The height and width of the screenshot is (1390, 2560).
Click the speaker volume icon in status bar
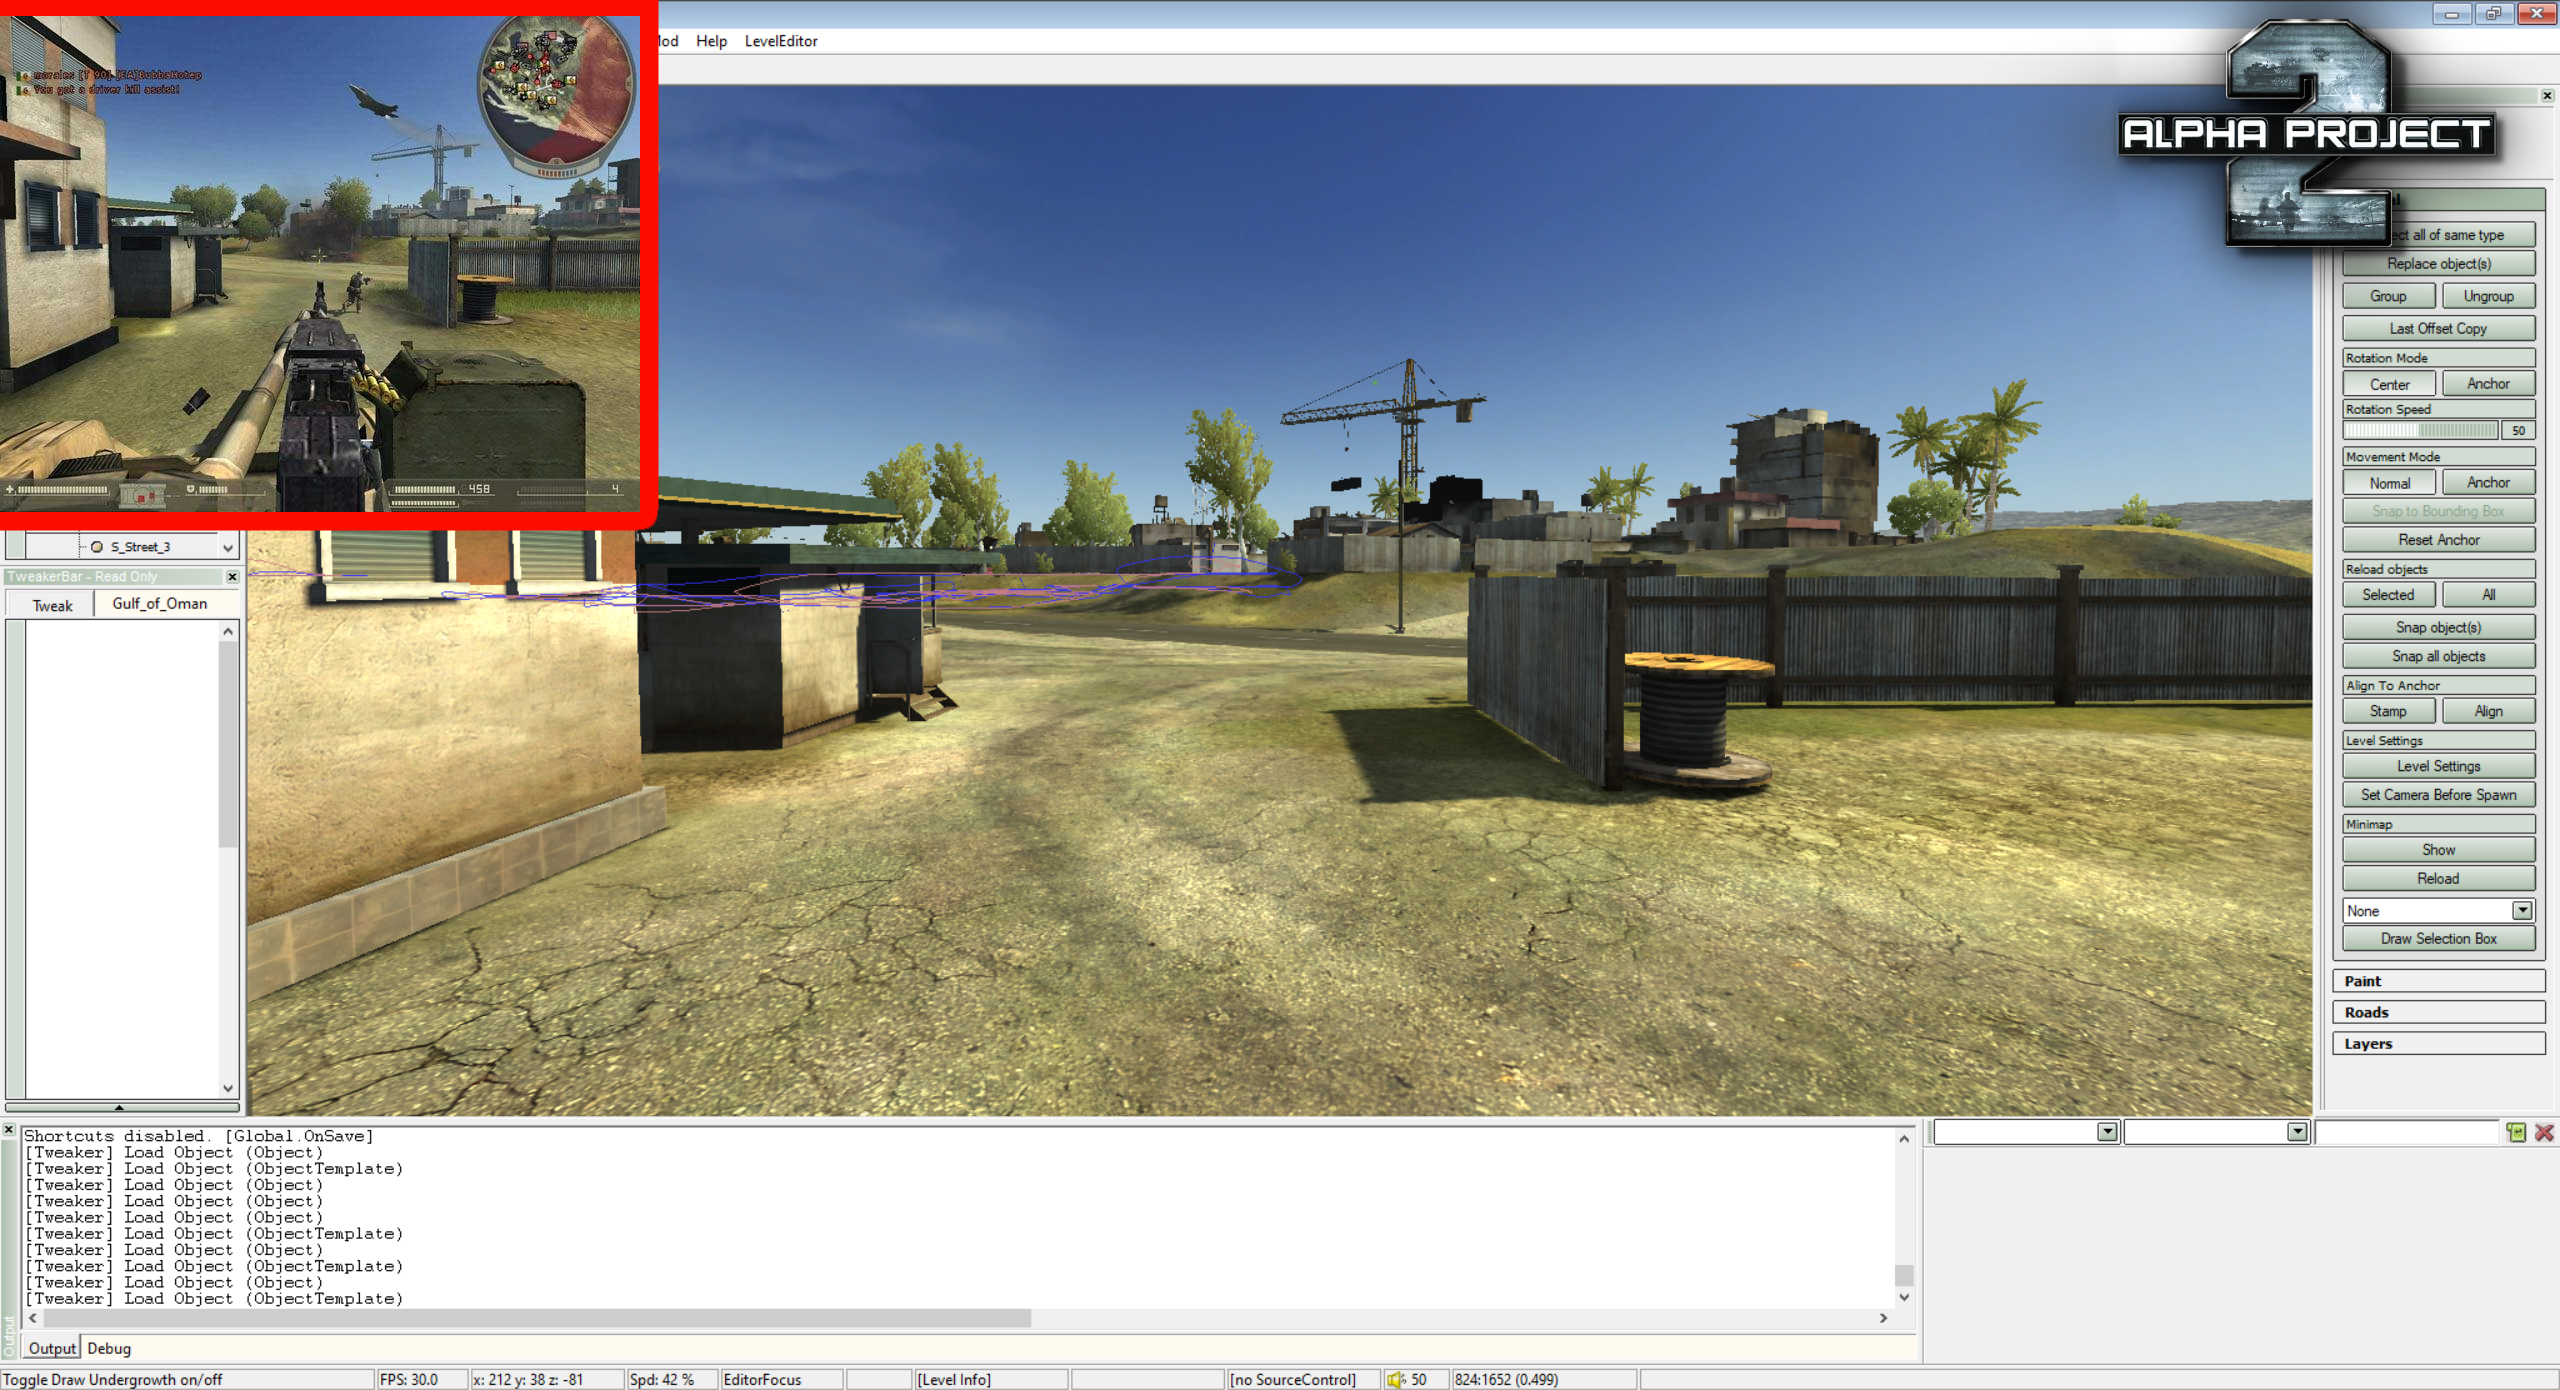click(1396, 1380)
